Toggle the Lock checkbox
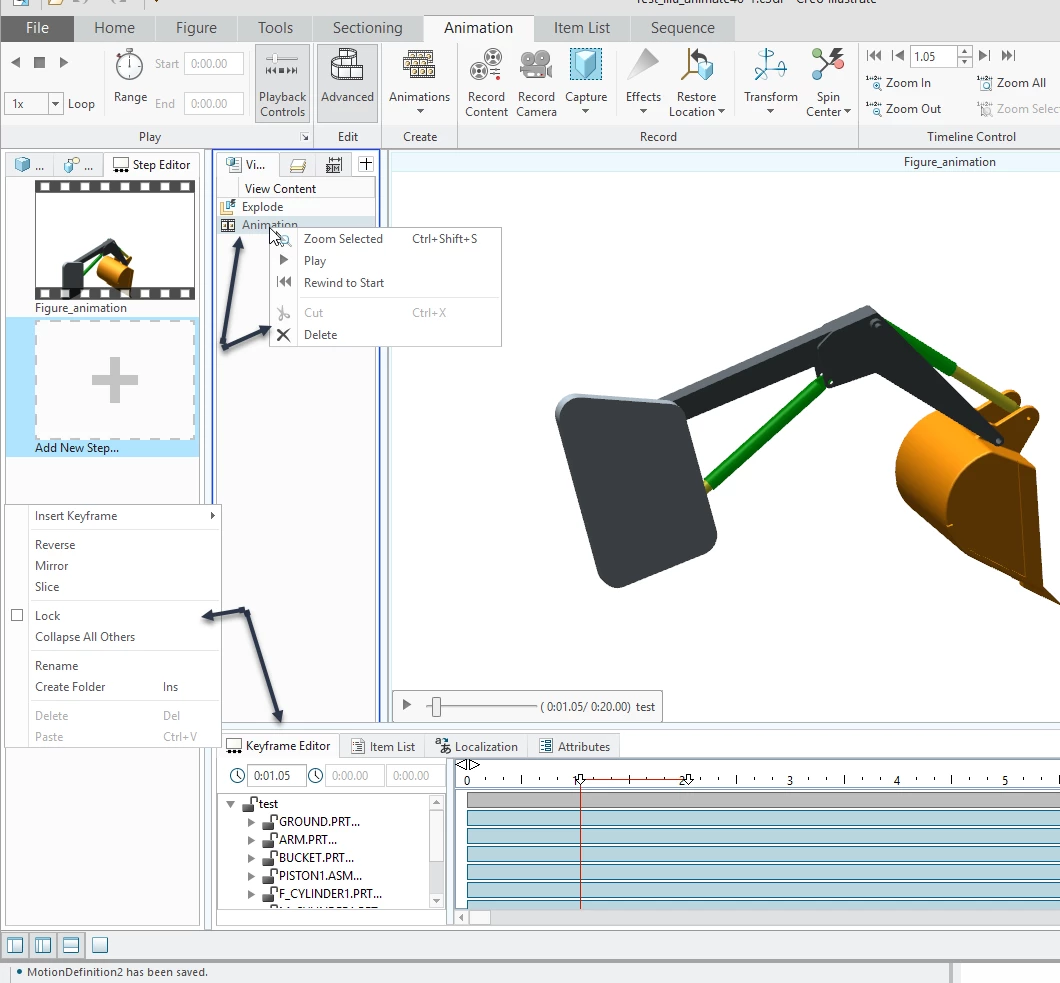Viewport: 1060px width, 983px height. [x=18, y=615]
